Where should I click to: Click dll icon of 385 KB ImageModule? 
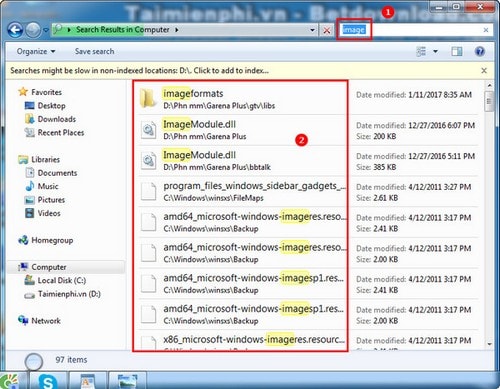pyautogui.click(x=148, y=161)
